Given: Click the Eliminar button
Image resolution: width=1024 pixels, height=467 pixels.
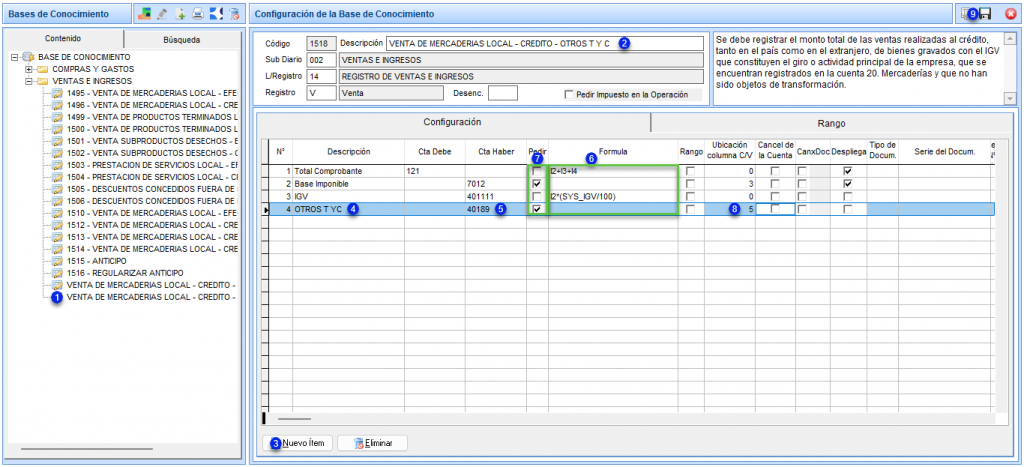Looking at the screenshot, I should pos(372,443).
